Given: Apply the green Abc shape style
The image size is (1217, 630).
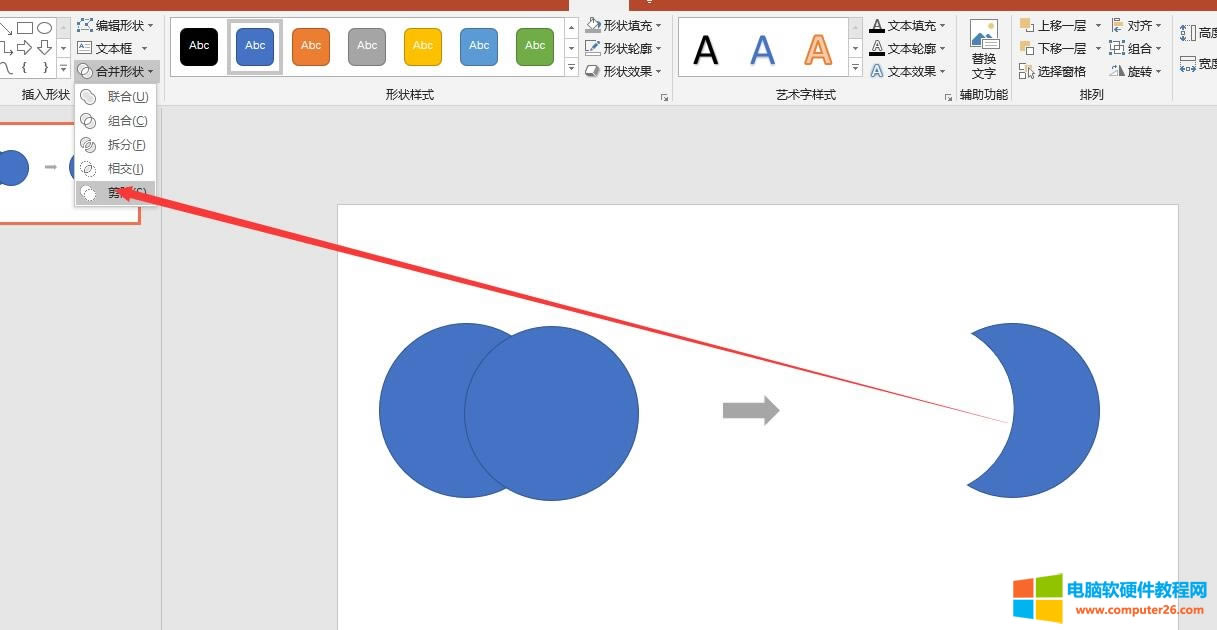Looking at the screenshot, I should point(535,46).
